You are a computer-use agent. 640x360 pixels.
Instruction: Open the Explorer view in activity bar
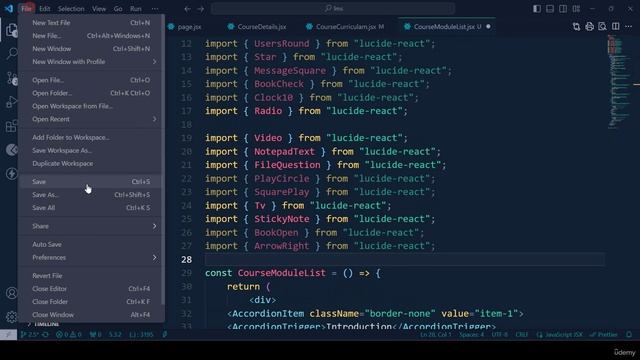(x=11, y=30)
